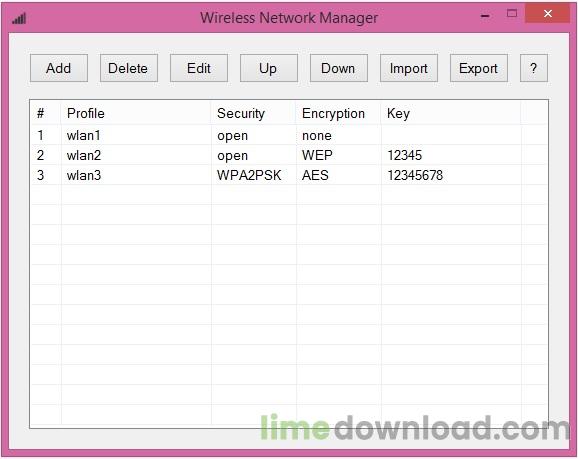Maximize the Wireless Network Manager window
This screenshot has height=459, width=578.
click(512, 14)
